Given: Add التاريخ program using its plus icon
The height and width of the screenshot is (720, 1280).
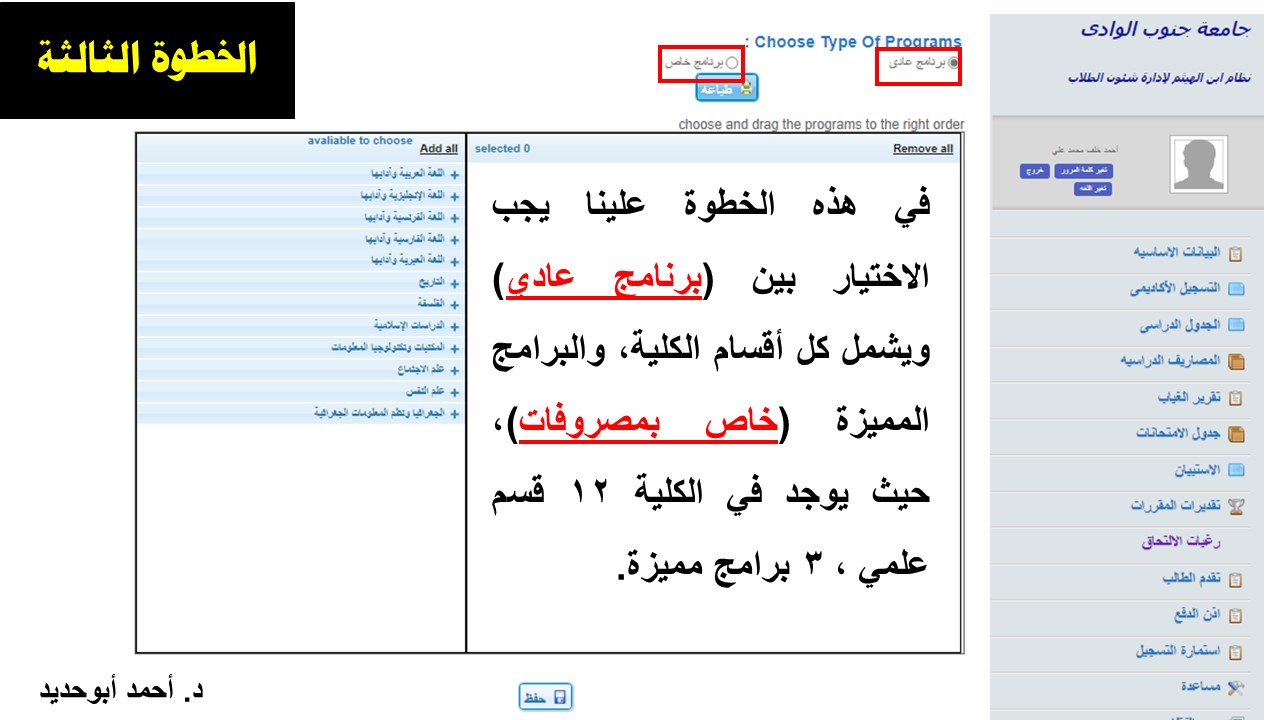Looking at the screenshot, I should [455, 283].
